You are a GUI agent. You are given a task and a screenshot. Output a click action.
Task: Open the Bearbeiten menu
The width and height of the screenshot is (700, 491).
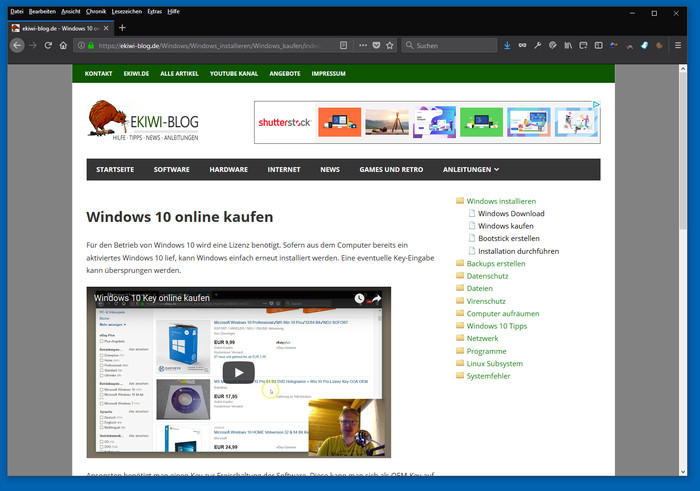coord(42,12)
